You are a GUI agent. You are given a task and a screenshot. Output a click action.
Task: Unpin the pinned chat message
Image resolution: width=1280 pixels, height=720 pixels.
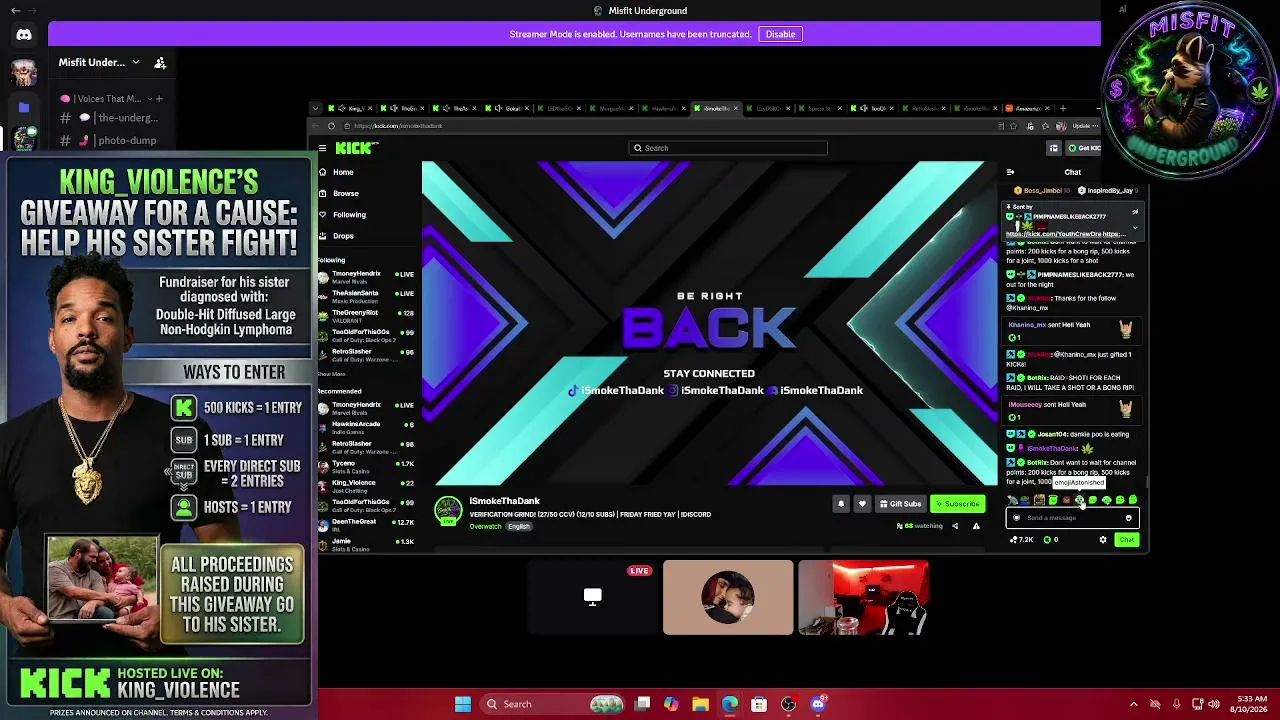point(1135,212)
